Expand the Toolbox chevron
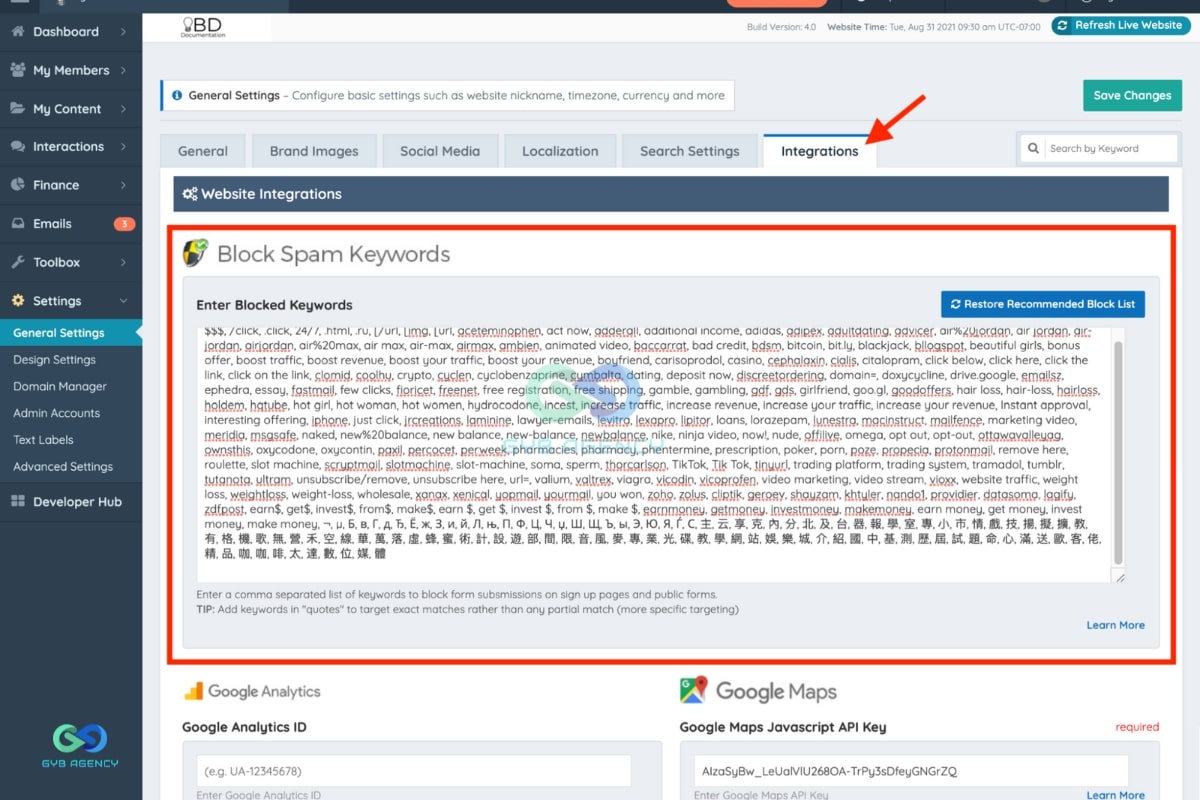Screen dimensions: 1200x800 pyautogui.click(x=123, y=262)
